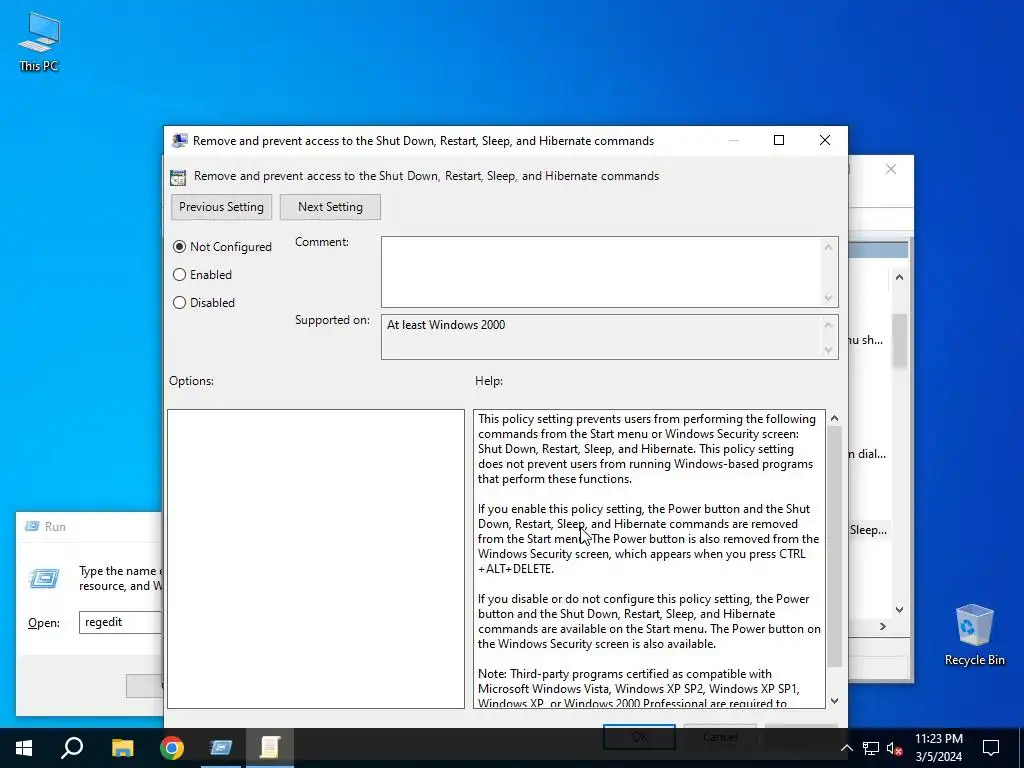1024x768 pixels.
Task: Switch to Group Policy Editor taskbar icon
Action: coord(270,748)
